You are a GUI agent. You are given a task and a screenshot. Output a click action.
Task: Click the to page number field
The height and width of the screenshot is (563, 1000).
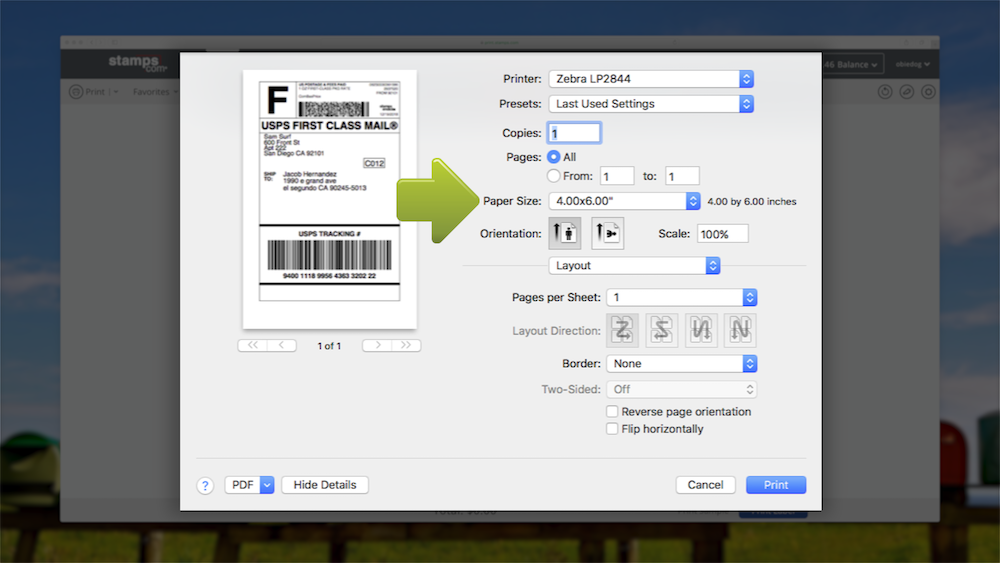682,176
